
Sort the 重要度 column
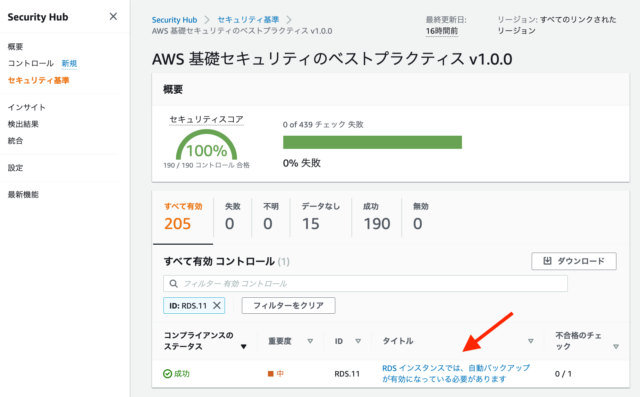click(310, 341)
